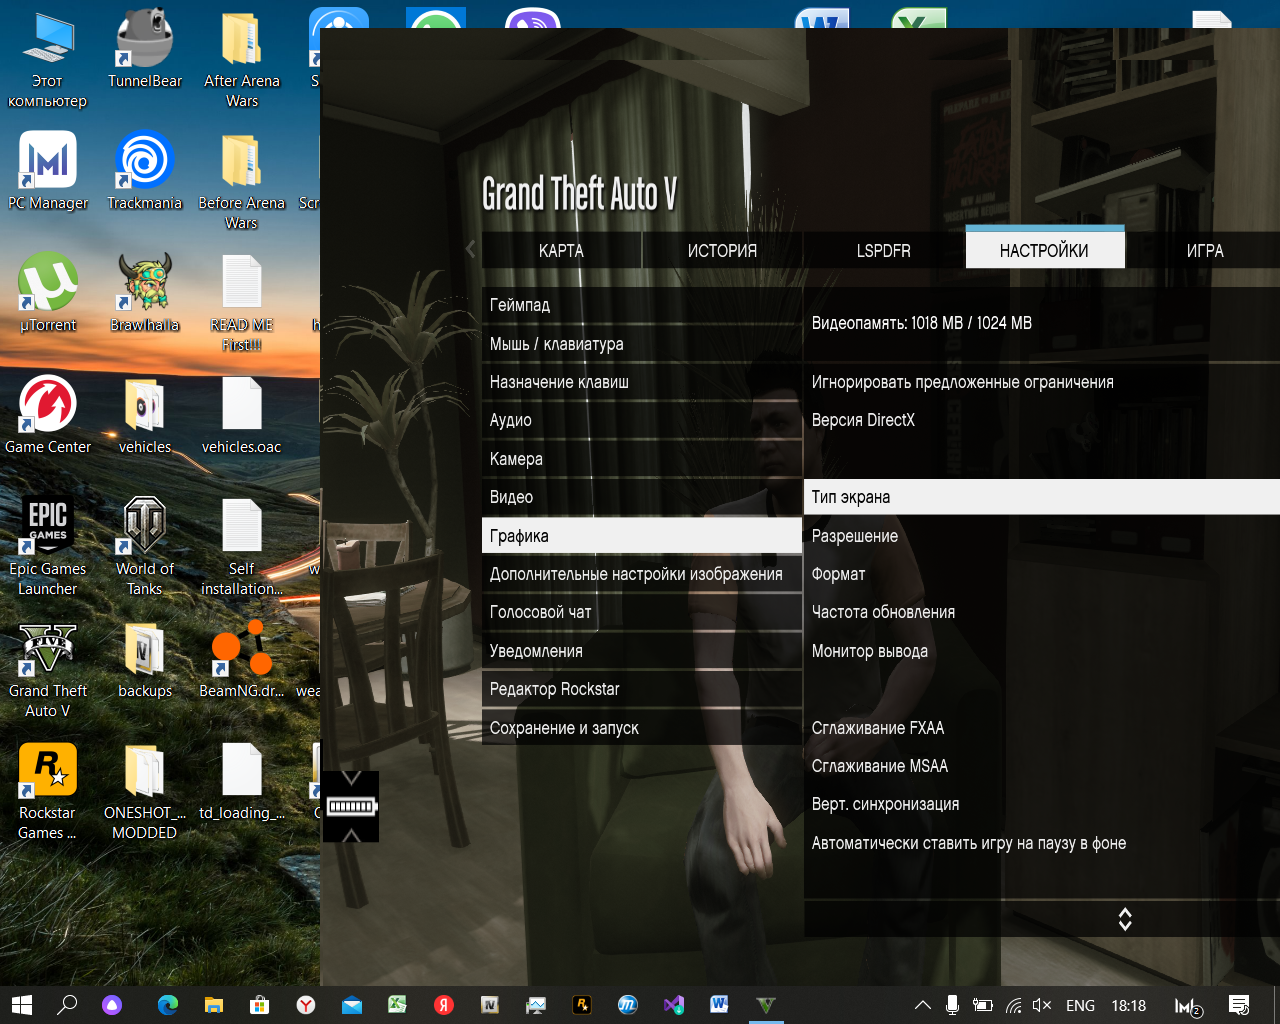The width and height of the screenshot is (1280, 1024).
Task: Select the Self installation file
Action: click(242, 548)
